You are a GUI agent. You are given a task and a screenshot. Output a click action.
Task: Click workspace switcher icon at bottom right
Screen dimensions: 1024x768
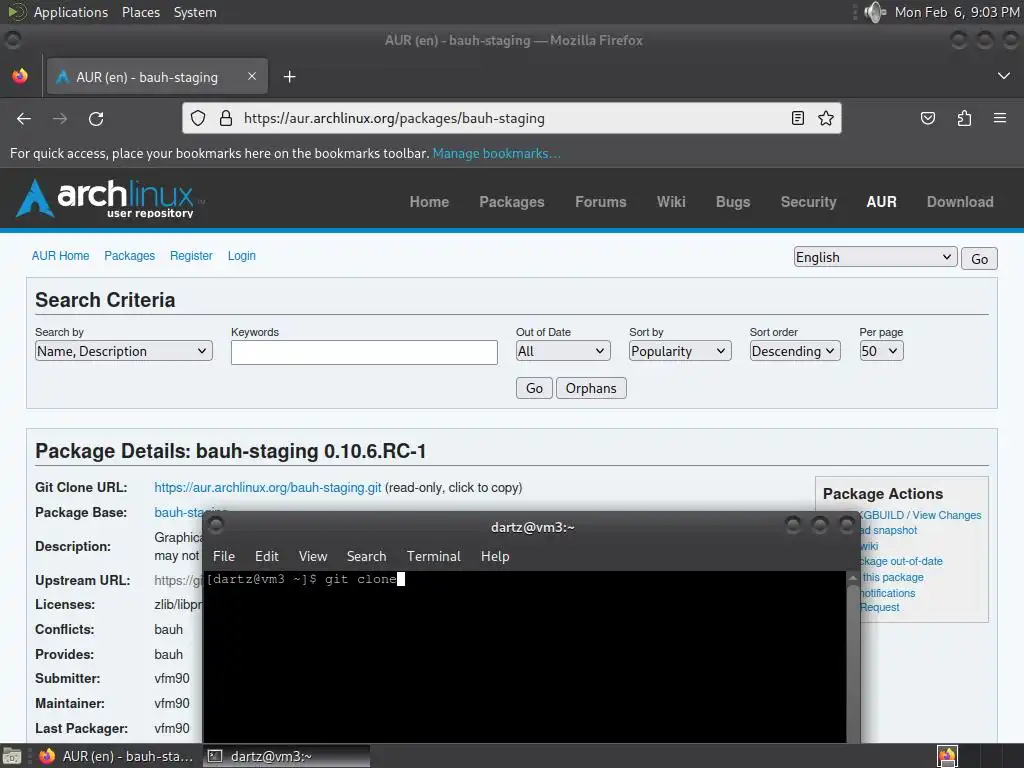coord(947,756)
